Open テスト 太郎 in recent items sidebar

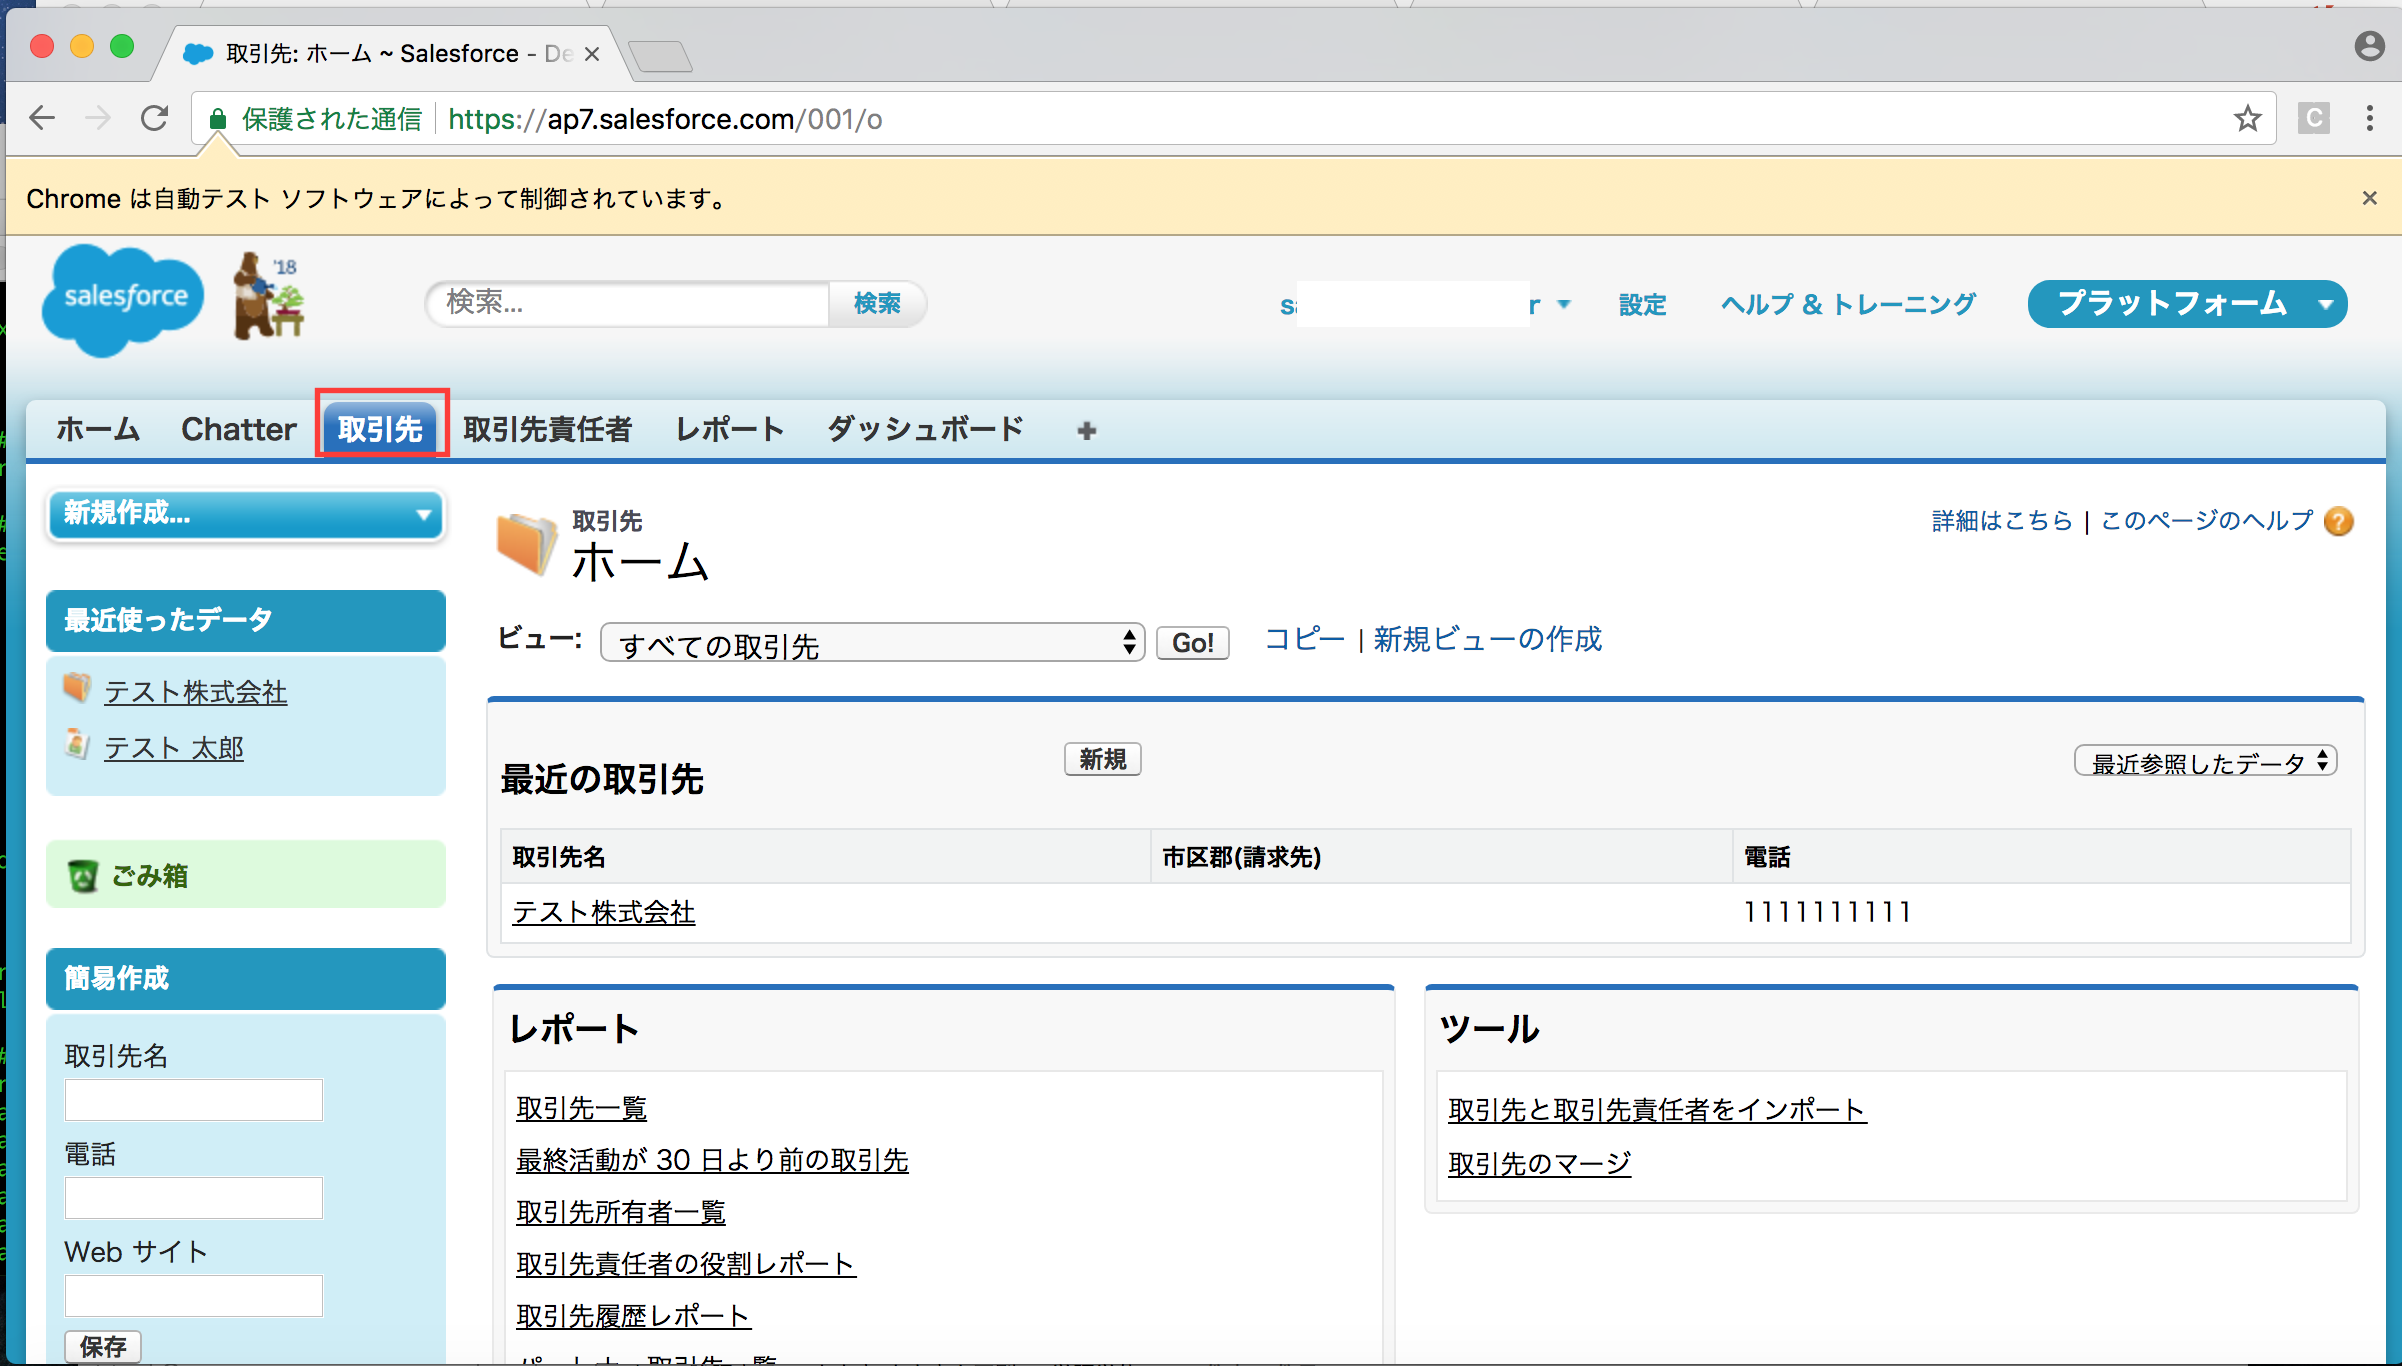[174, 748]
